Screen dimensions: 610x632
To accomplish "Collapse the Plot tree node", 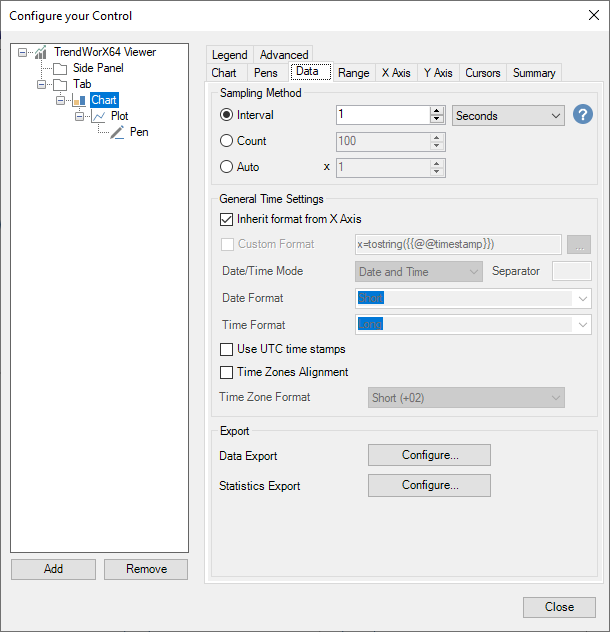I will [x=80, y=116].
